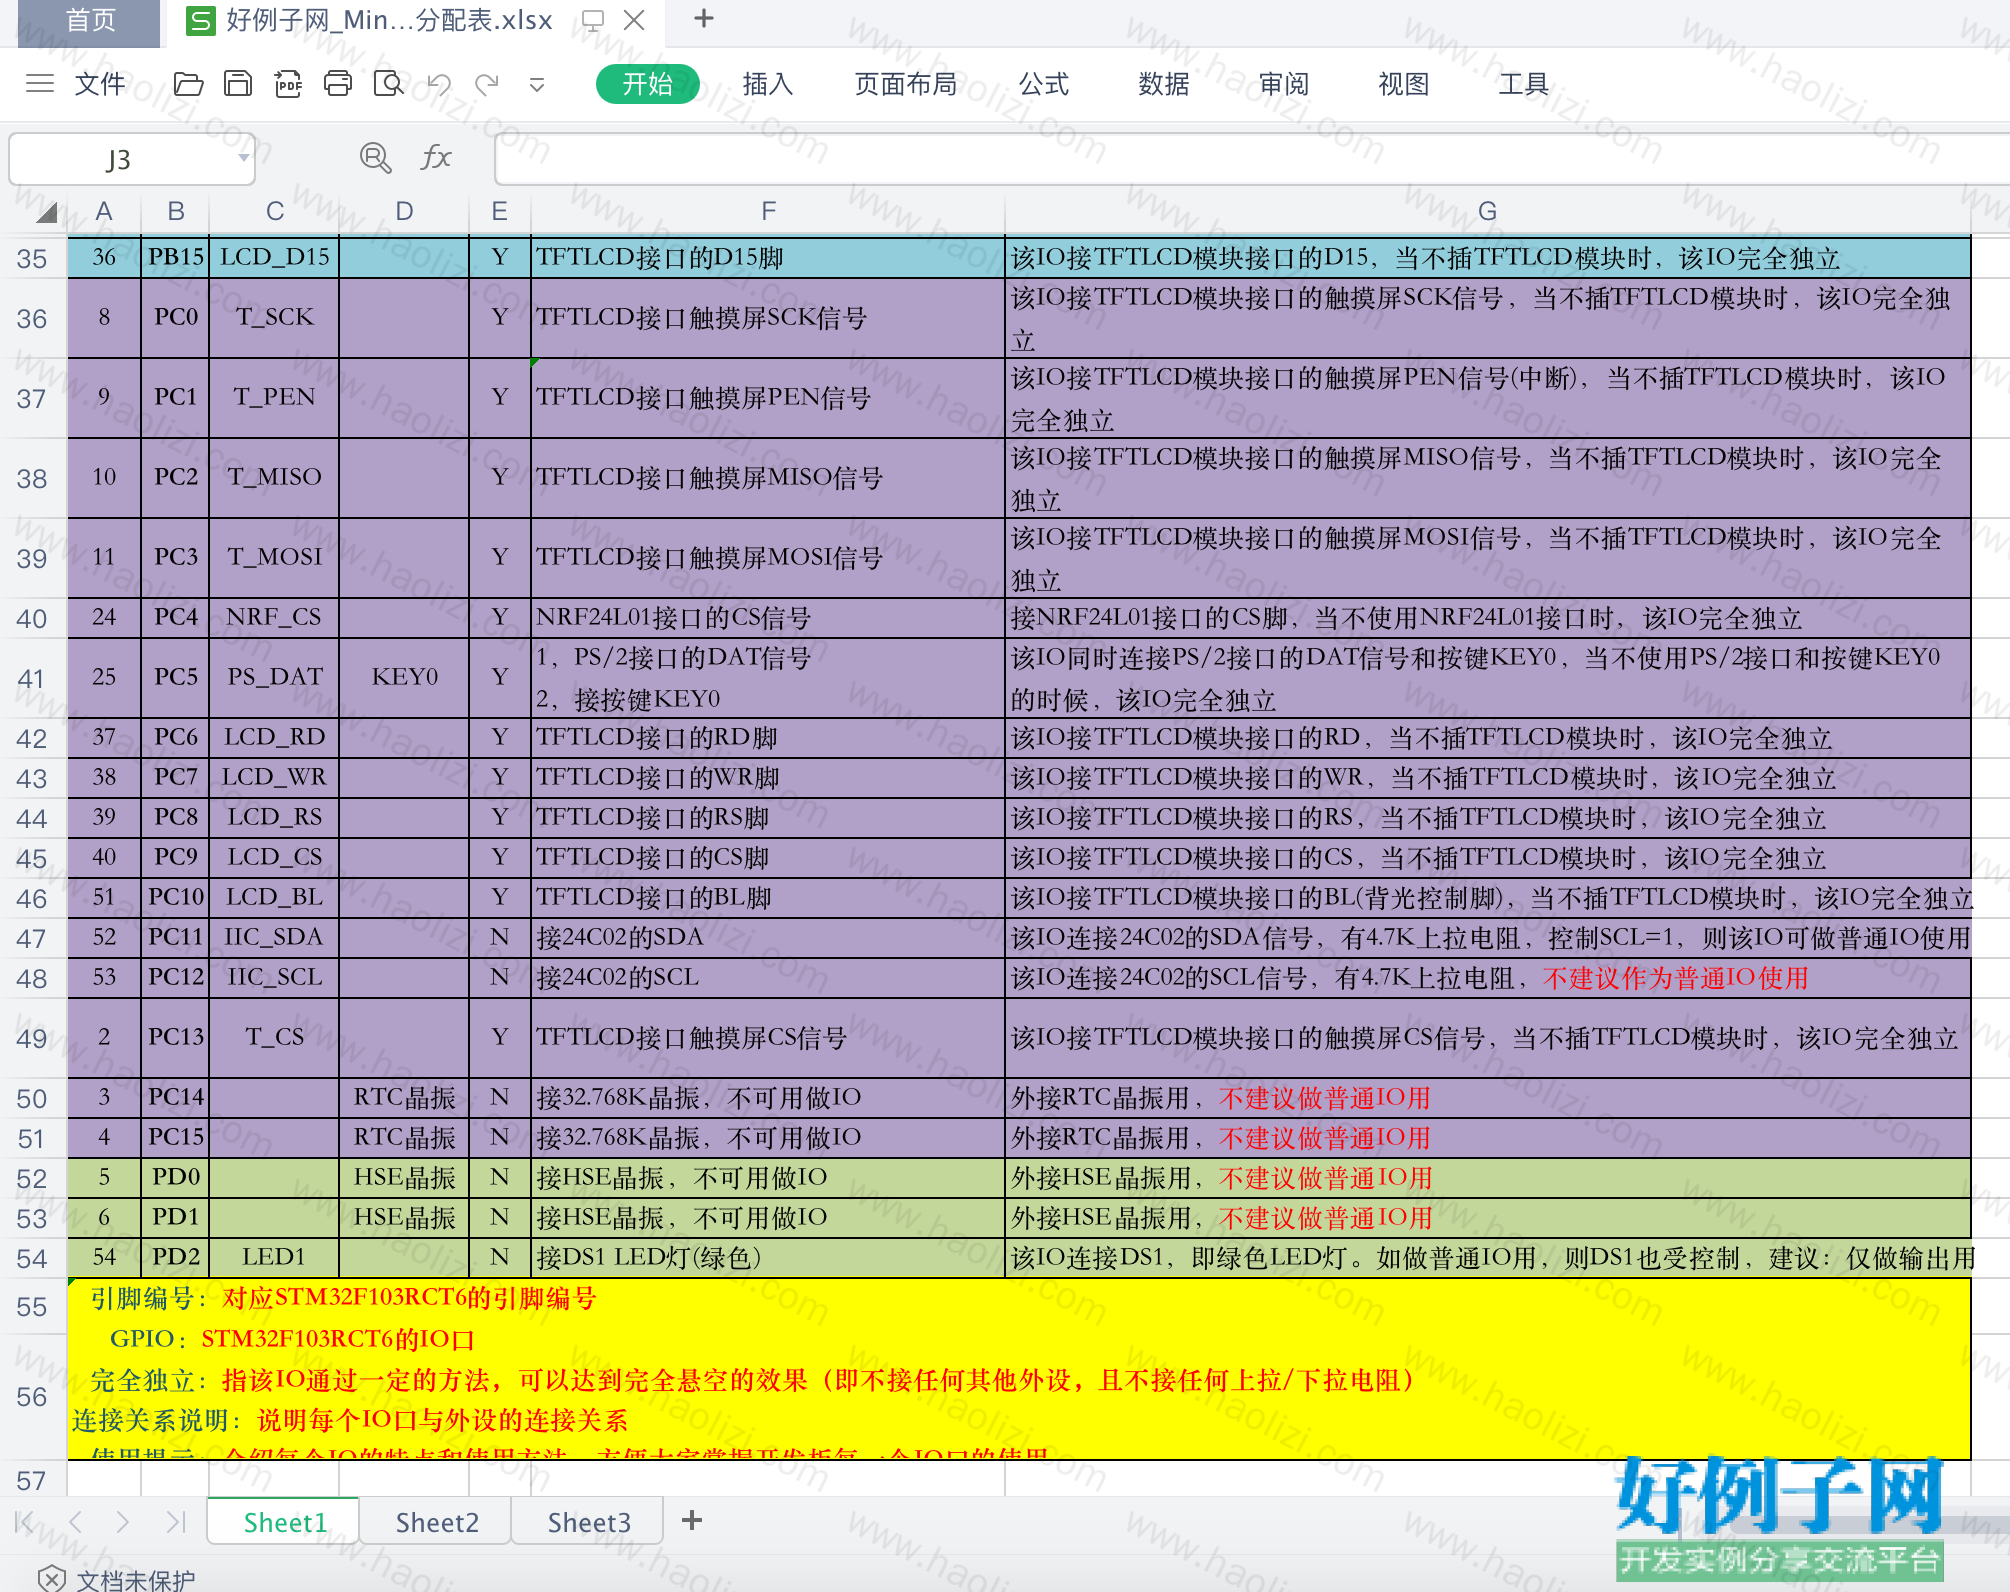This screenshot has width=2010, height=1592.
Task: Open the 工具 tab
Action: (1524, 84)
